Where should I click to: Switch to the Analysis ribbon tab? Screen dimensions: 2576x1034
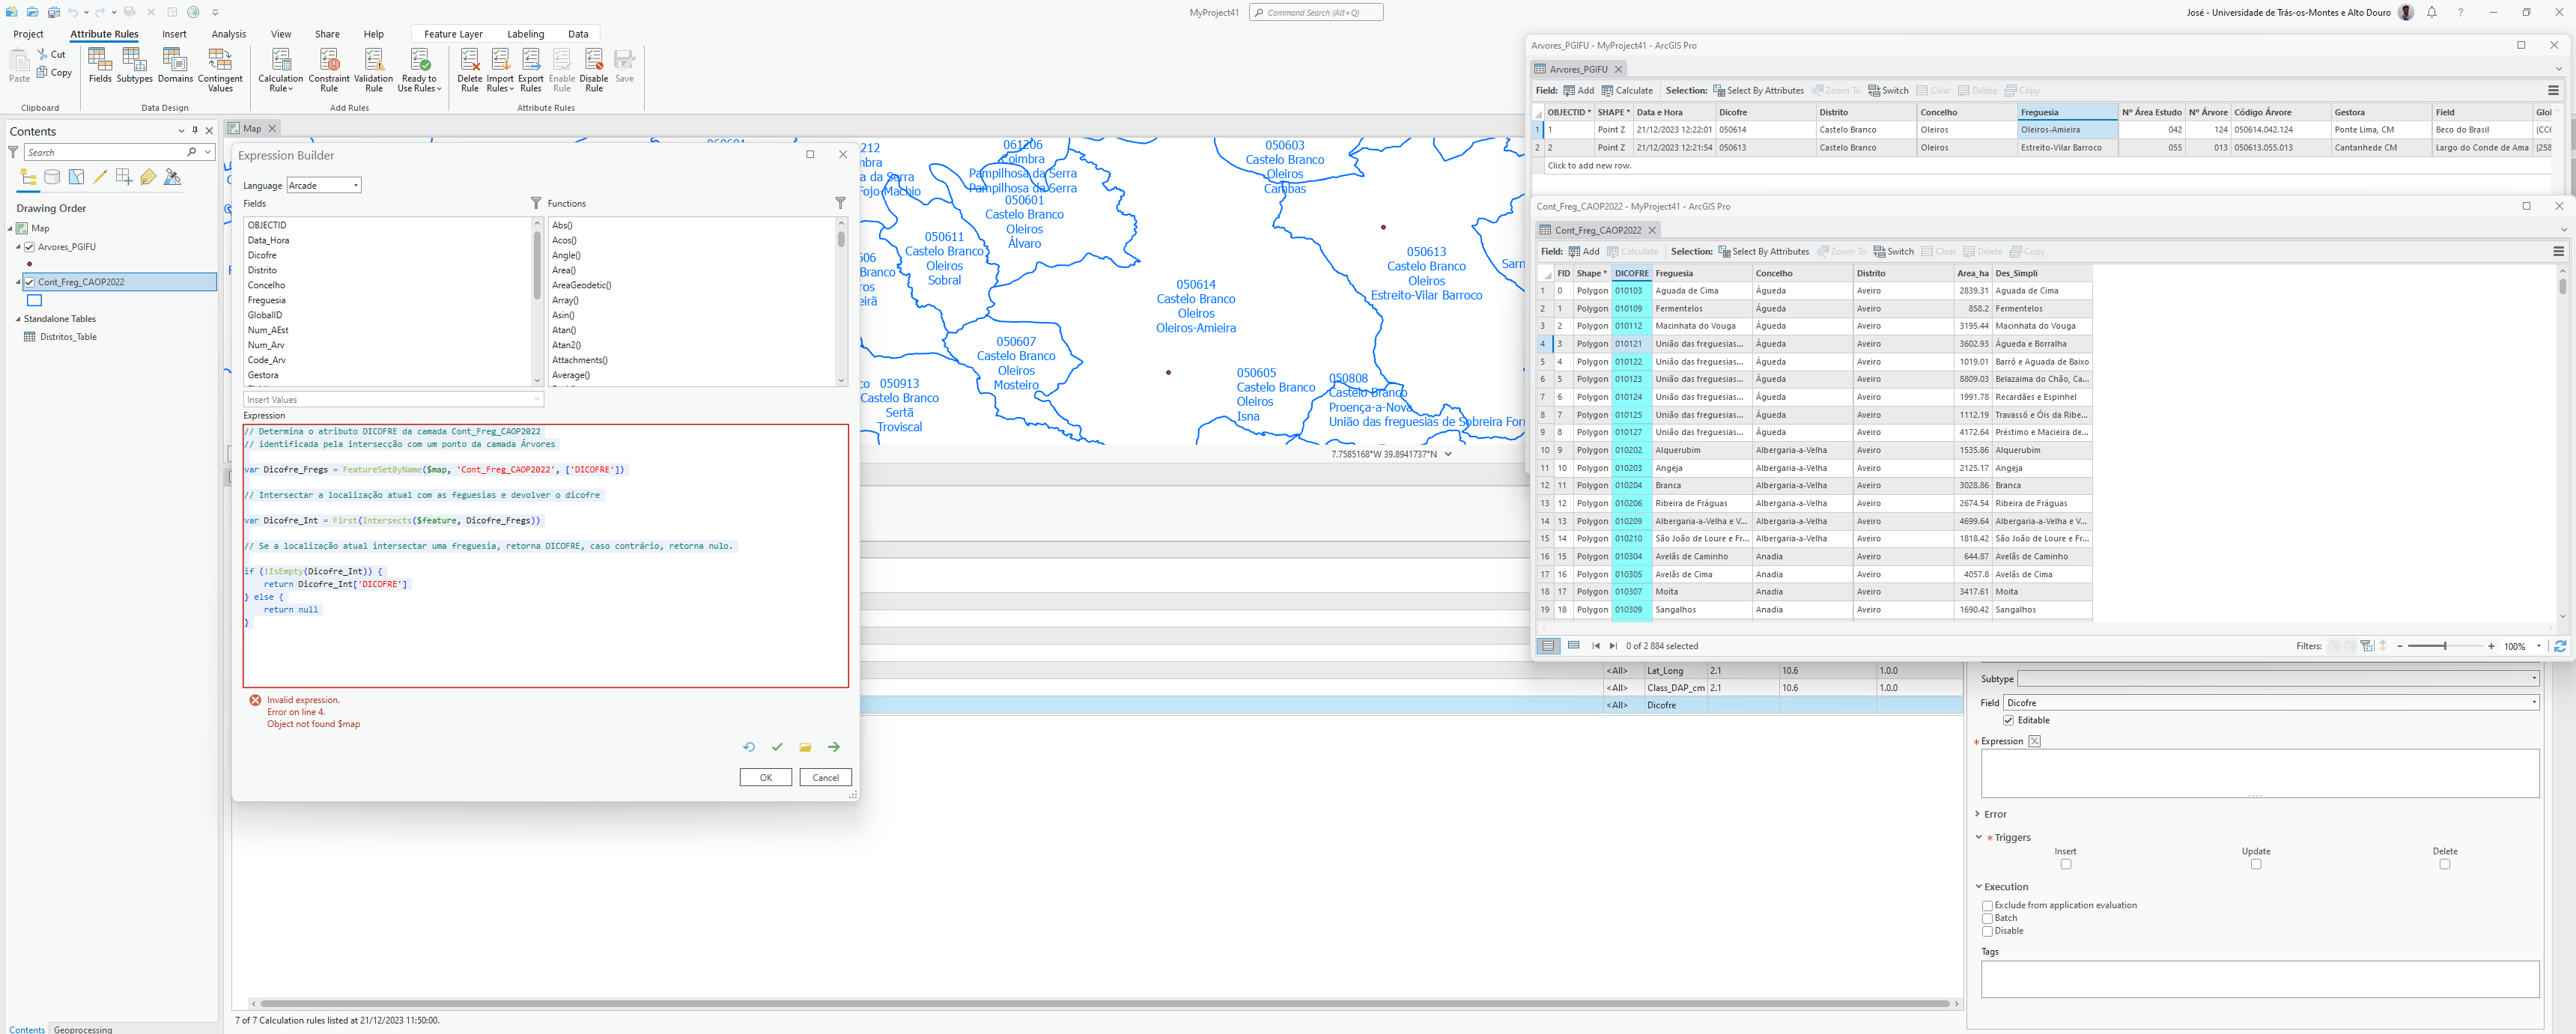[228, 34]
